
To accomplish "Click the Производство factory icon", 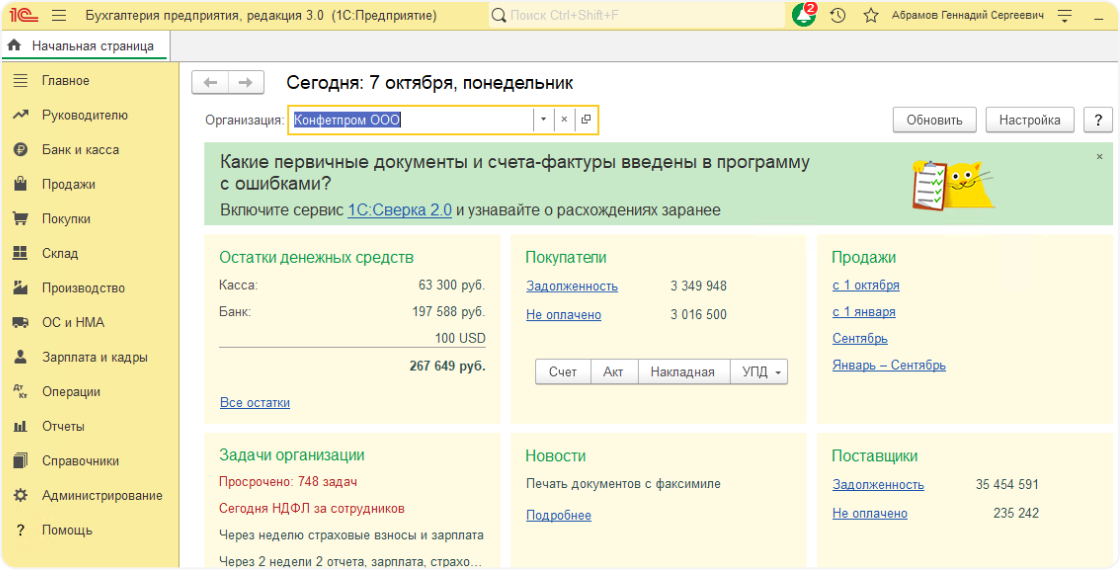I will pyautogui.click(x=21, y=288).
